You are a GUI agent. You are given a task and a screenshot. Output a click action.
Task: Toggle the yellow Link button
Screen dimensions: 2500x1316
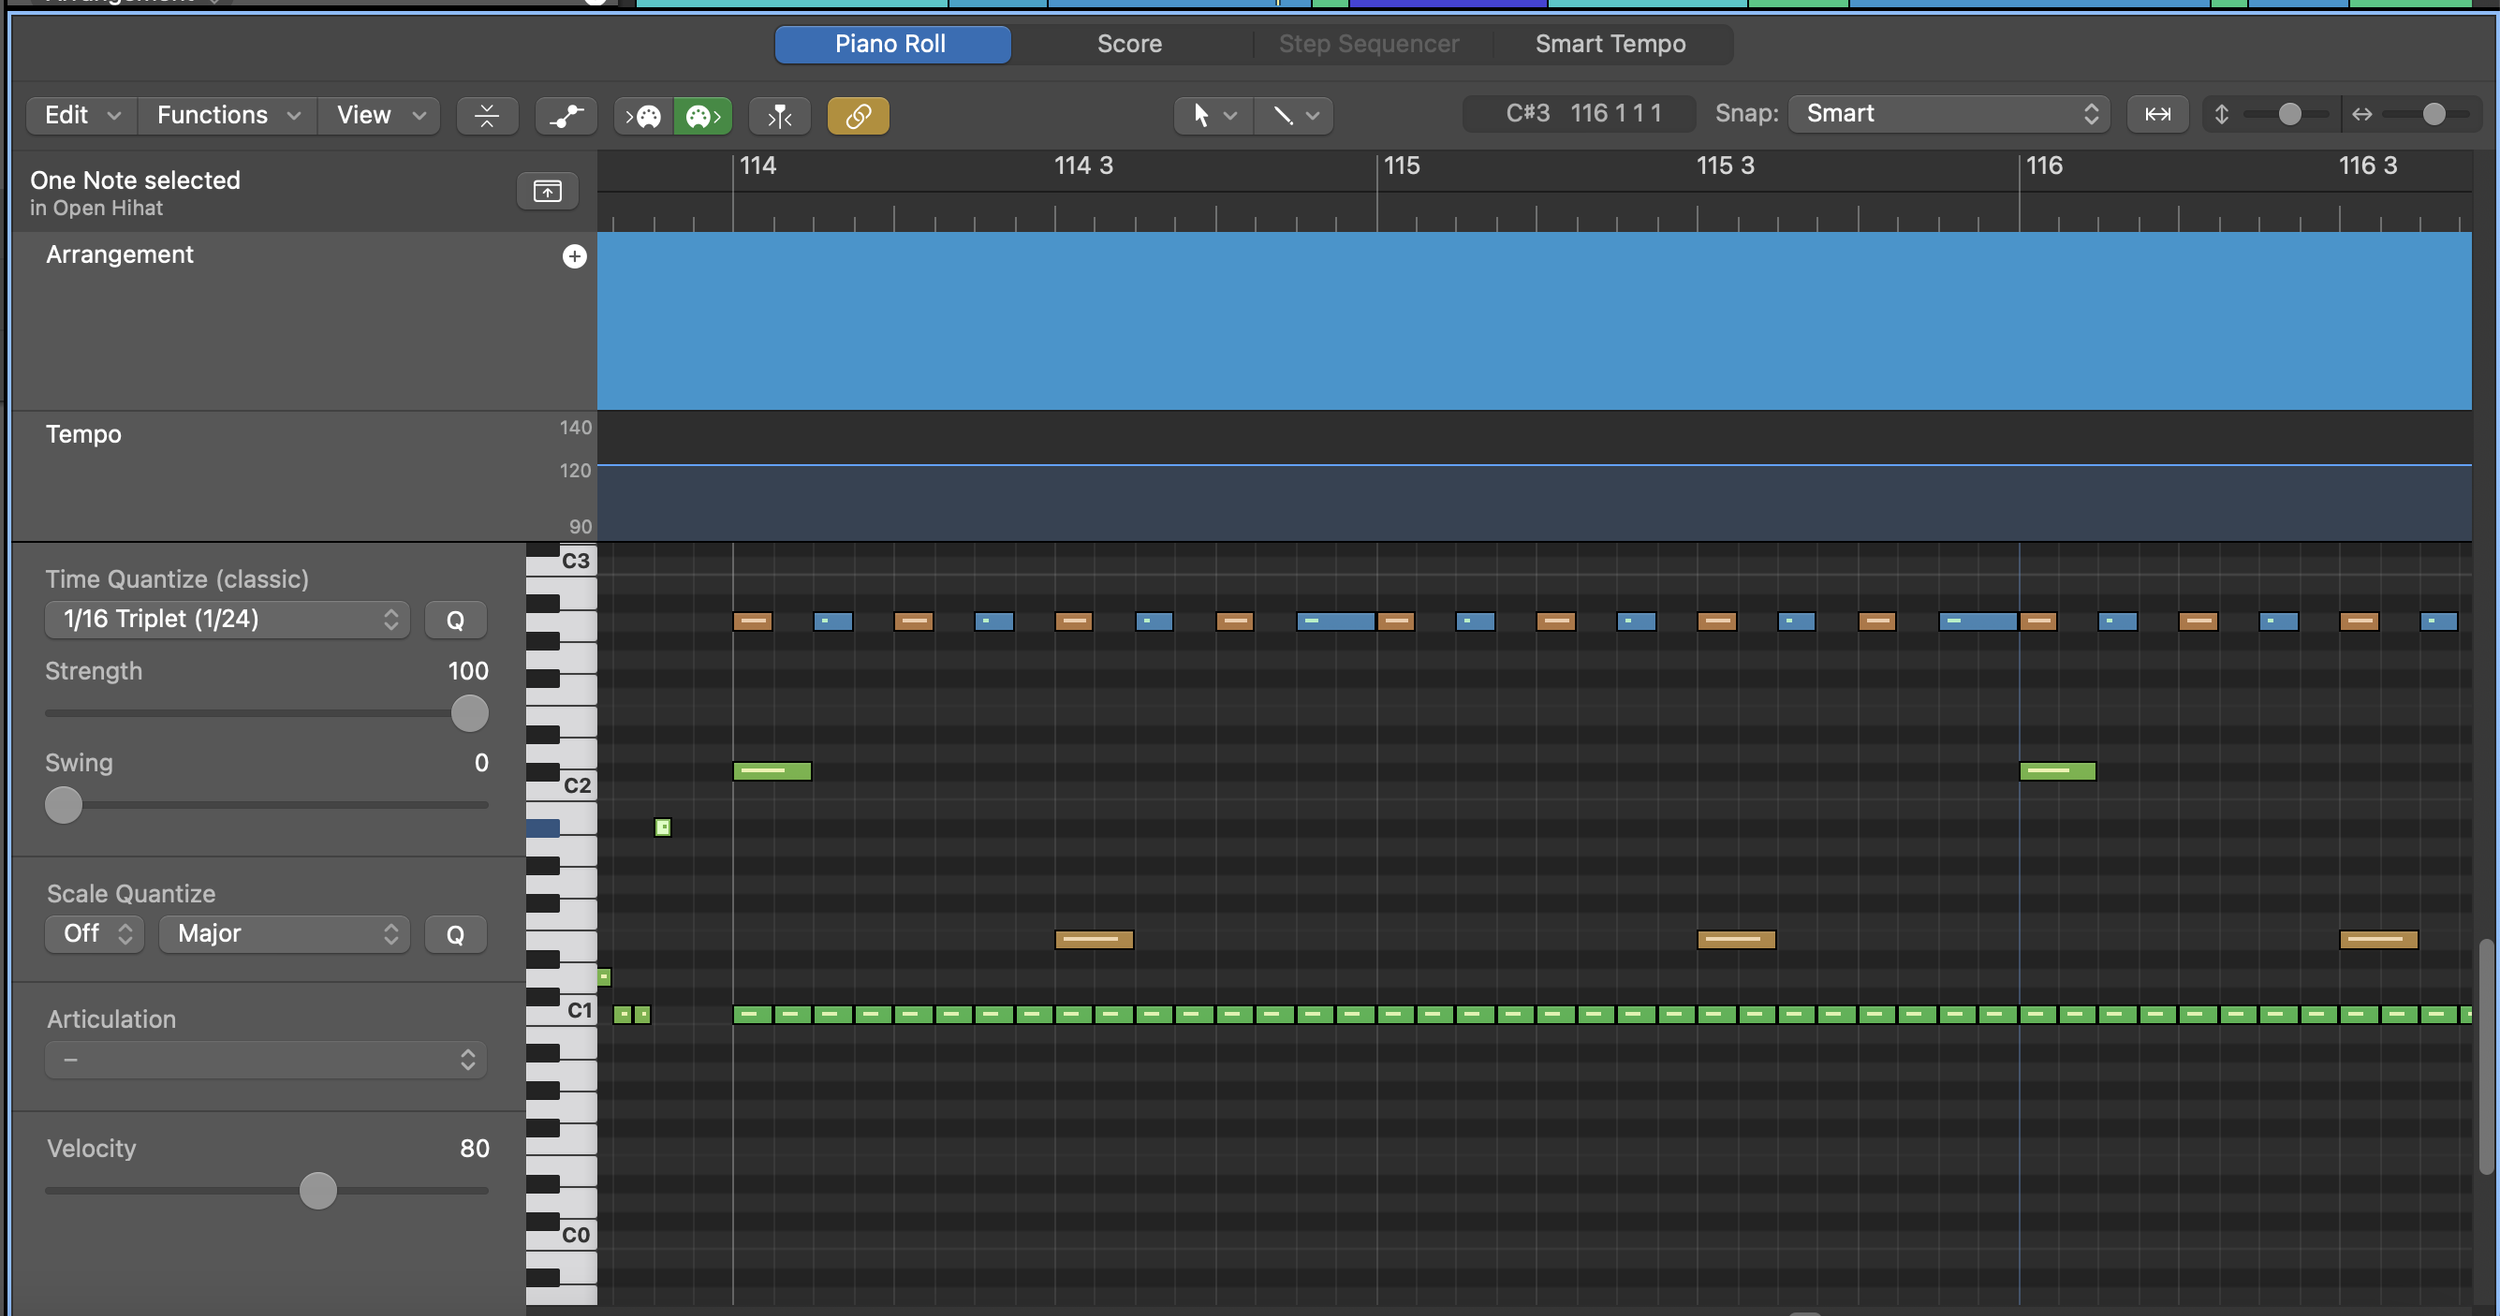tap(858, 116)
